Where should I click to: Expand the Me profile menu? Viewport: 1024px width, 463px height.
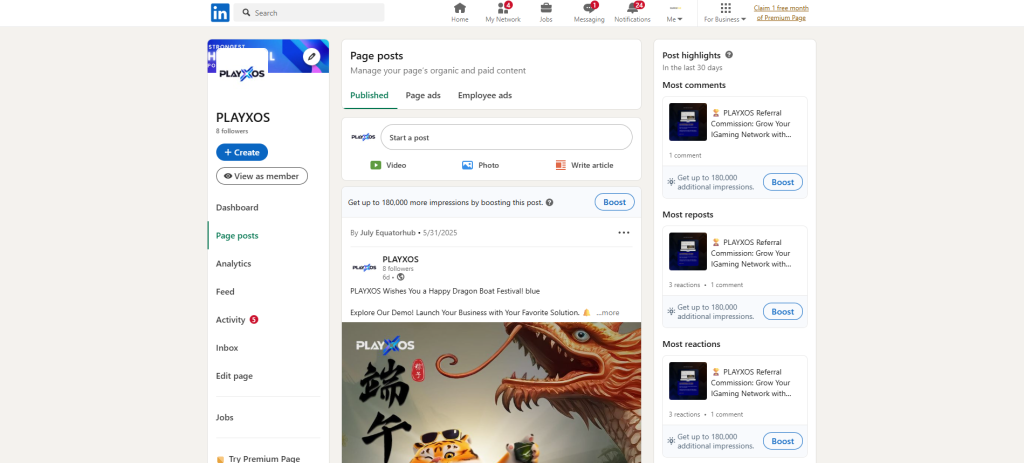click(675, 12)
